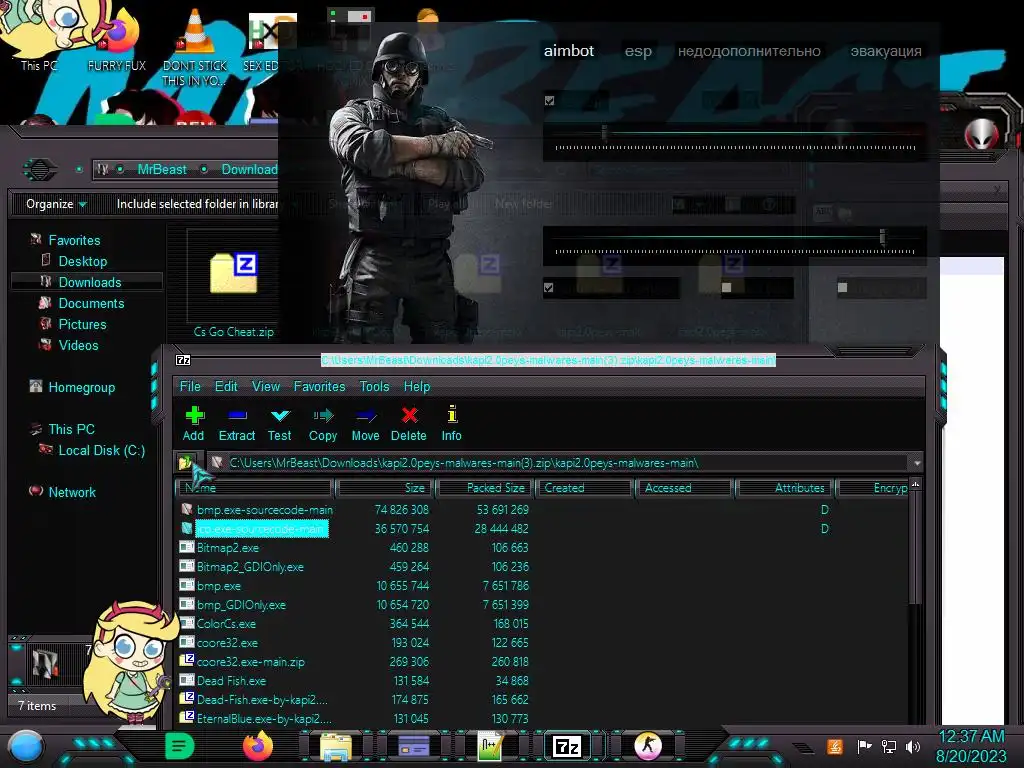Select Documents in Explorer sidebar
The width and height of the screenshot is (1024, 768).
coord(91,303)
